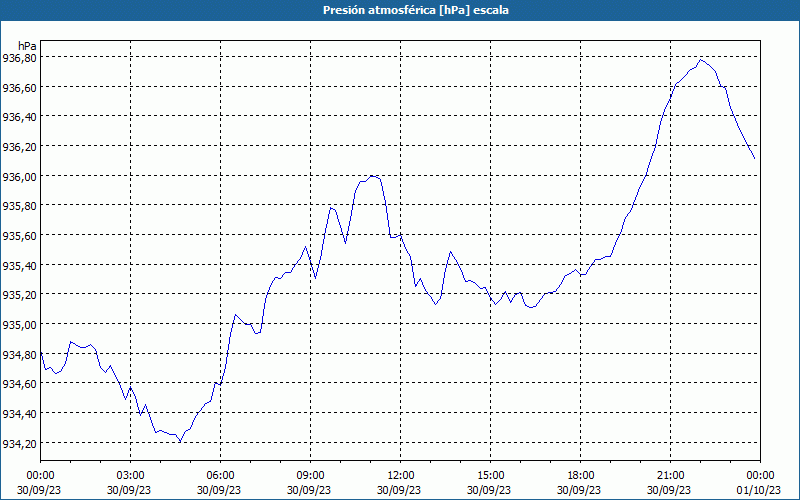Select the 934,80 y-axis value

(x=19, y=354)
